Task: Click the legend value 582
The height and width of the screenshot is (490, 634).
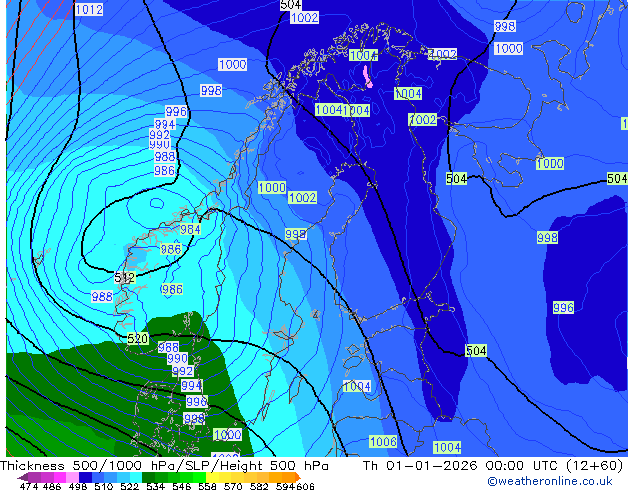Action: pos(259,486)
